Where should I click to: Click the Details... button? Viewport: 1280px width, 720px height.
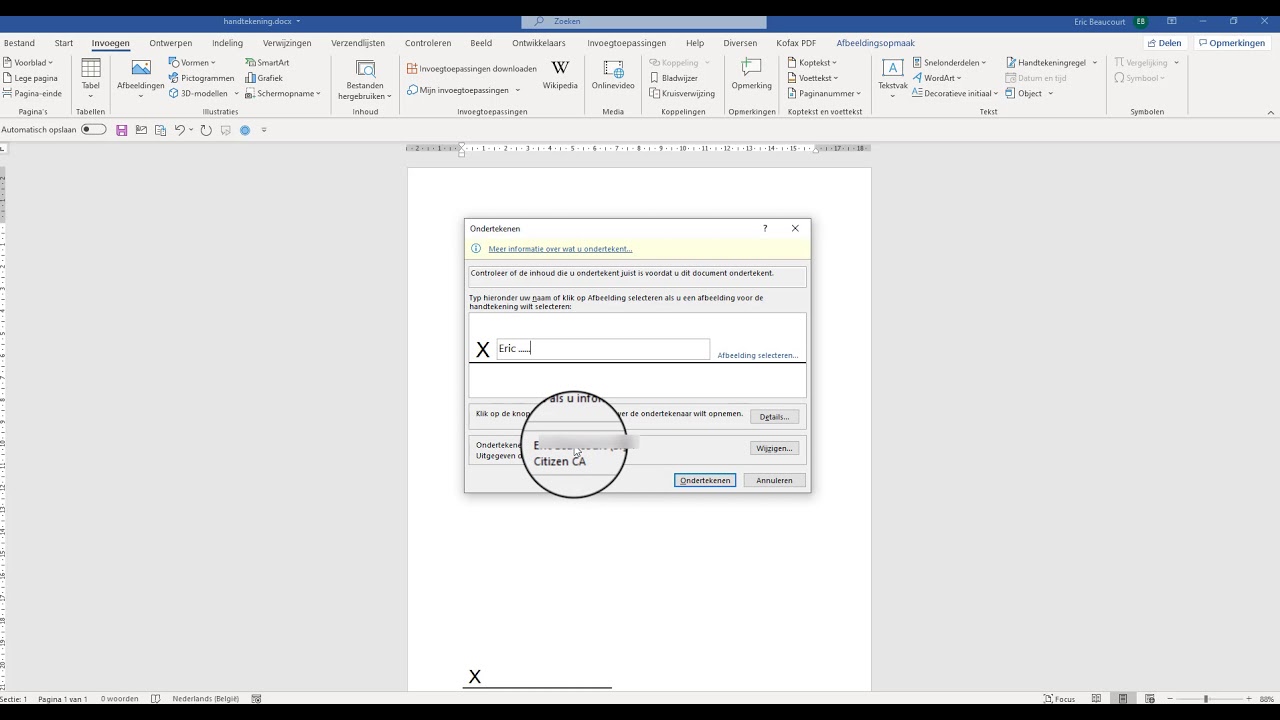[774, 417]
